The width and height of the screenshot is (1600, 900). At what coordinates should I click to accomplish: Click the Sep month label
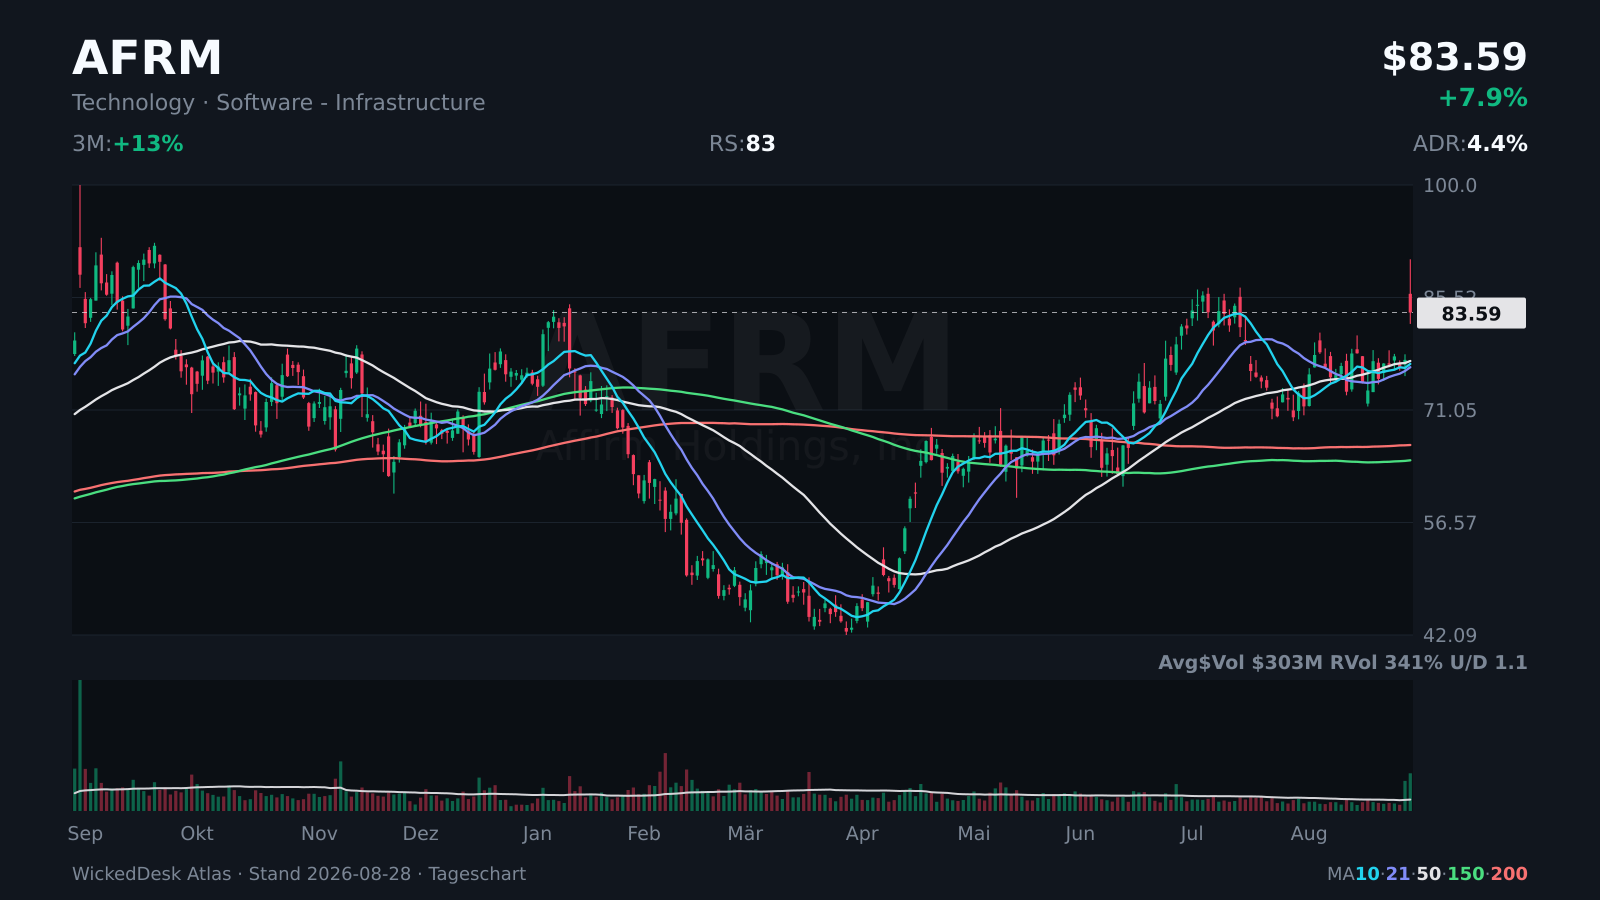(x=85, y=834)
